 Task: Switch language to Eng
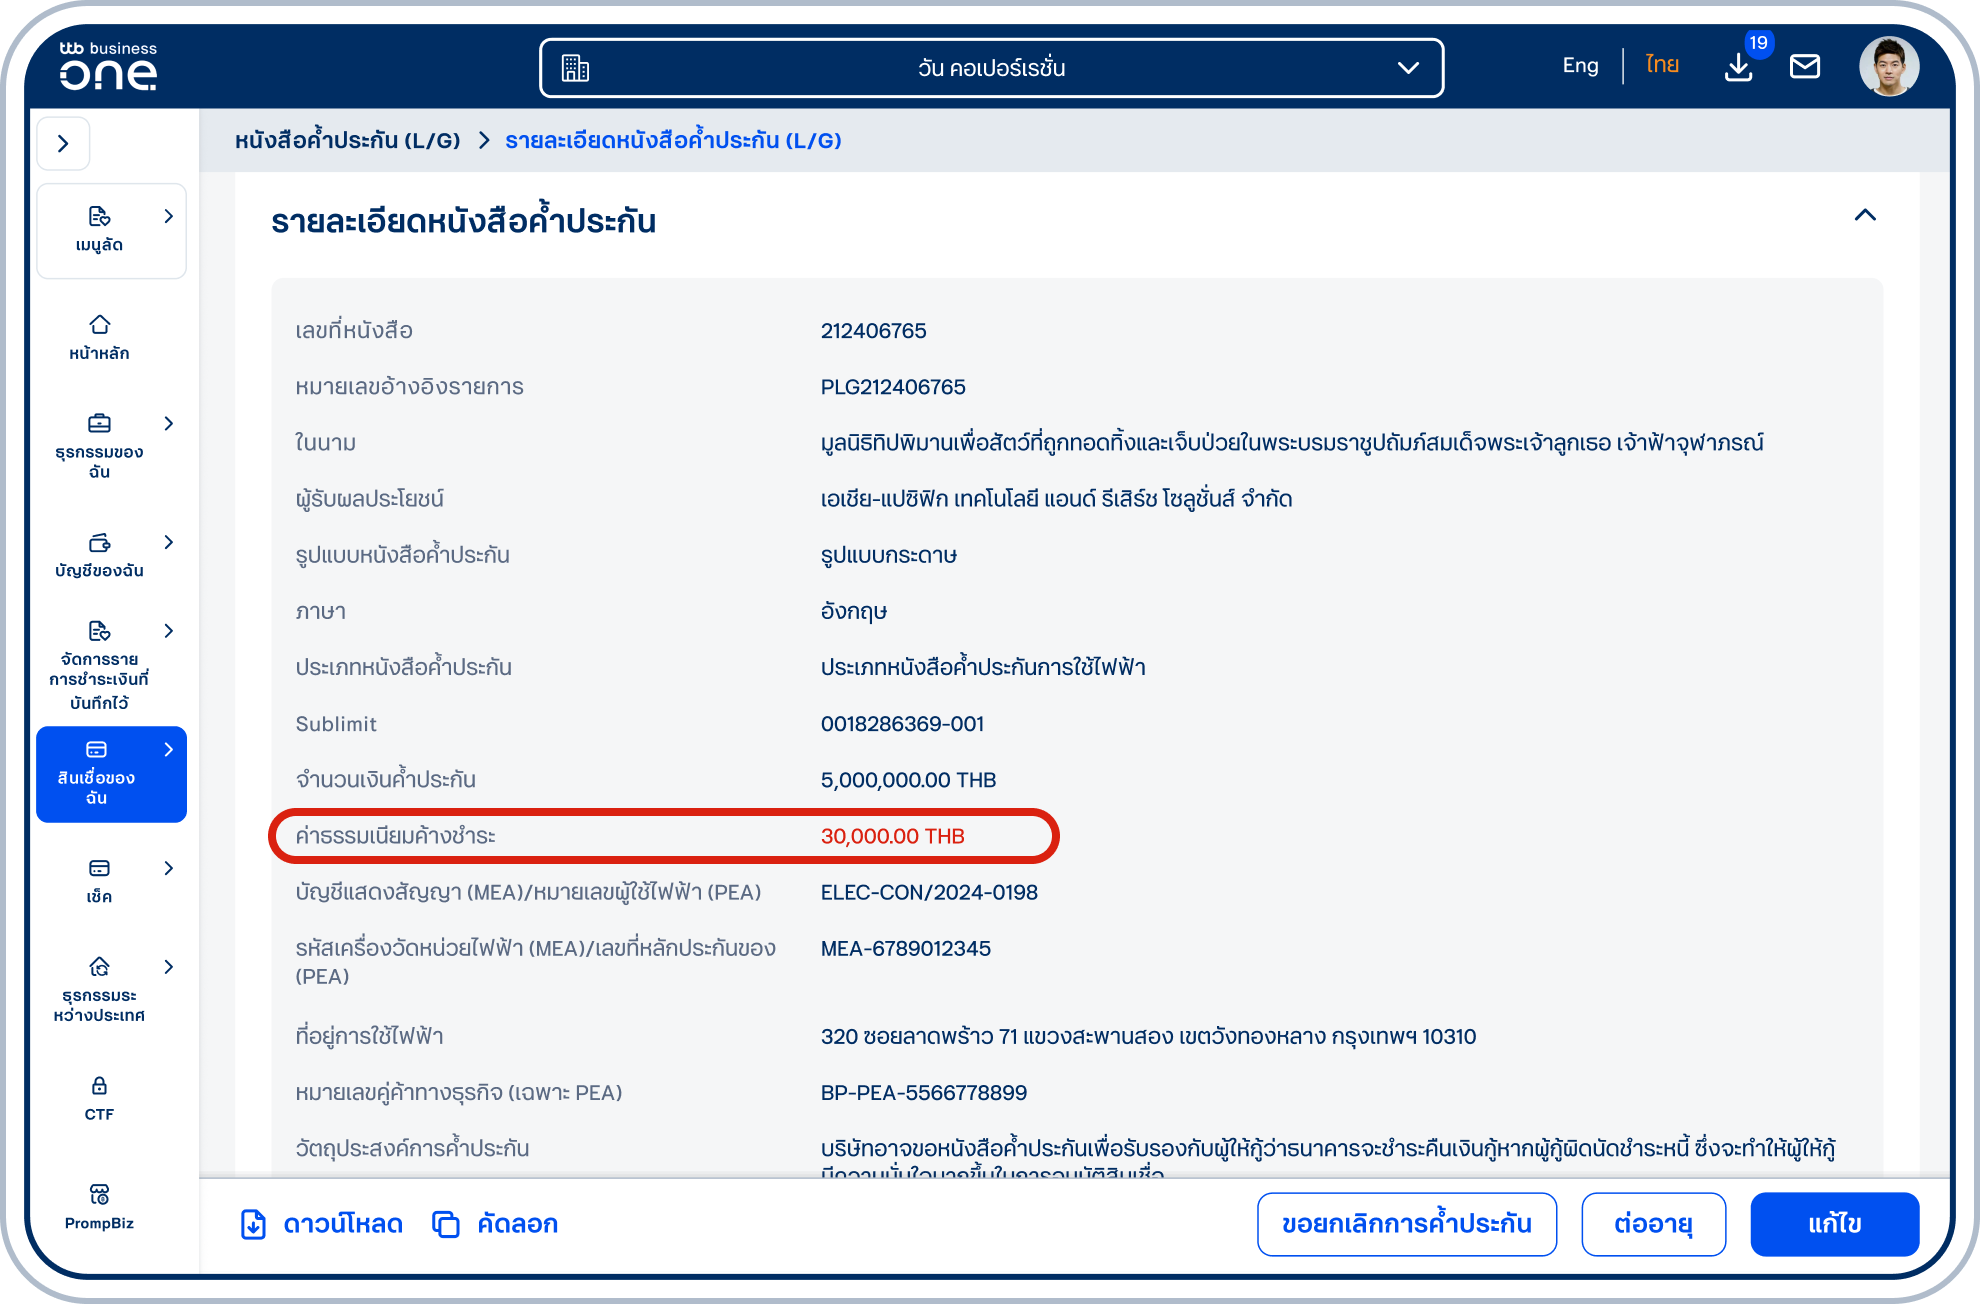[x=1580, y=66]
